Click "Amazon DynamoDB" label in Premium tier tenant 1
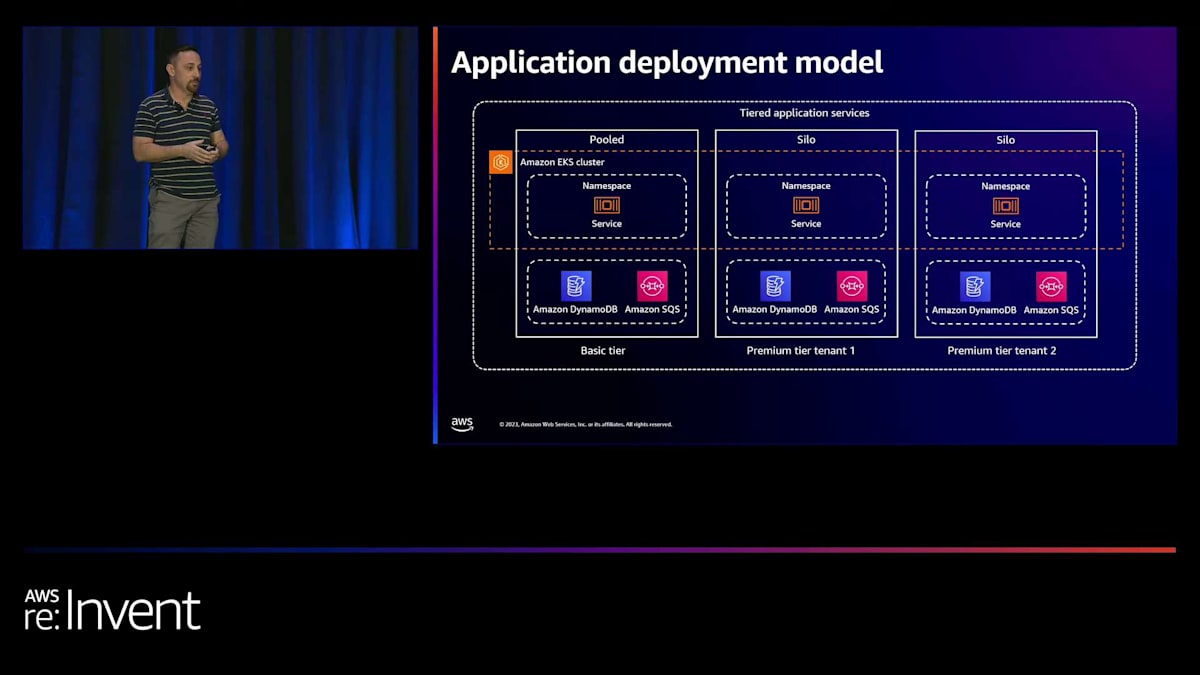The width and height of the screenshot is (1200, 675). click(775, 310)
